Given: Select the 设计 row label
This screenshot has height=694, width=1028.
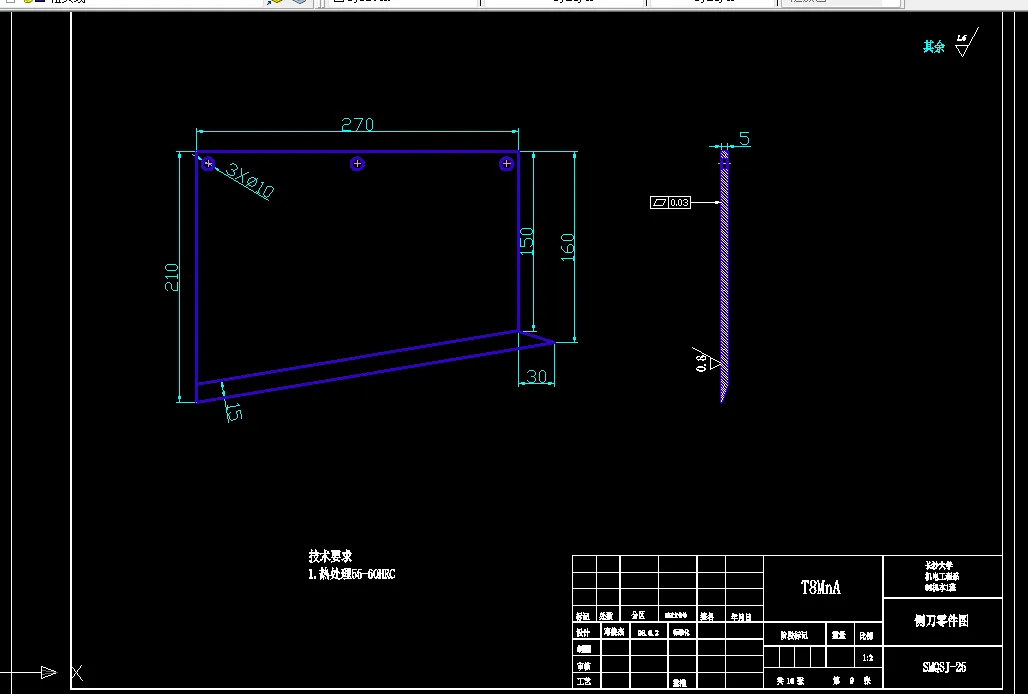Looking at the screenshot, I should point(583,632).
